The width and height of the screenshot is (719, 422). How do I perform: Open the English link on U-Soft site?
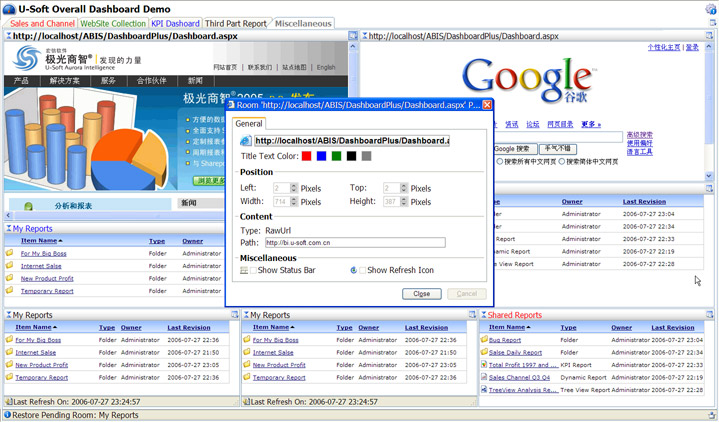coord(326,67)
